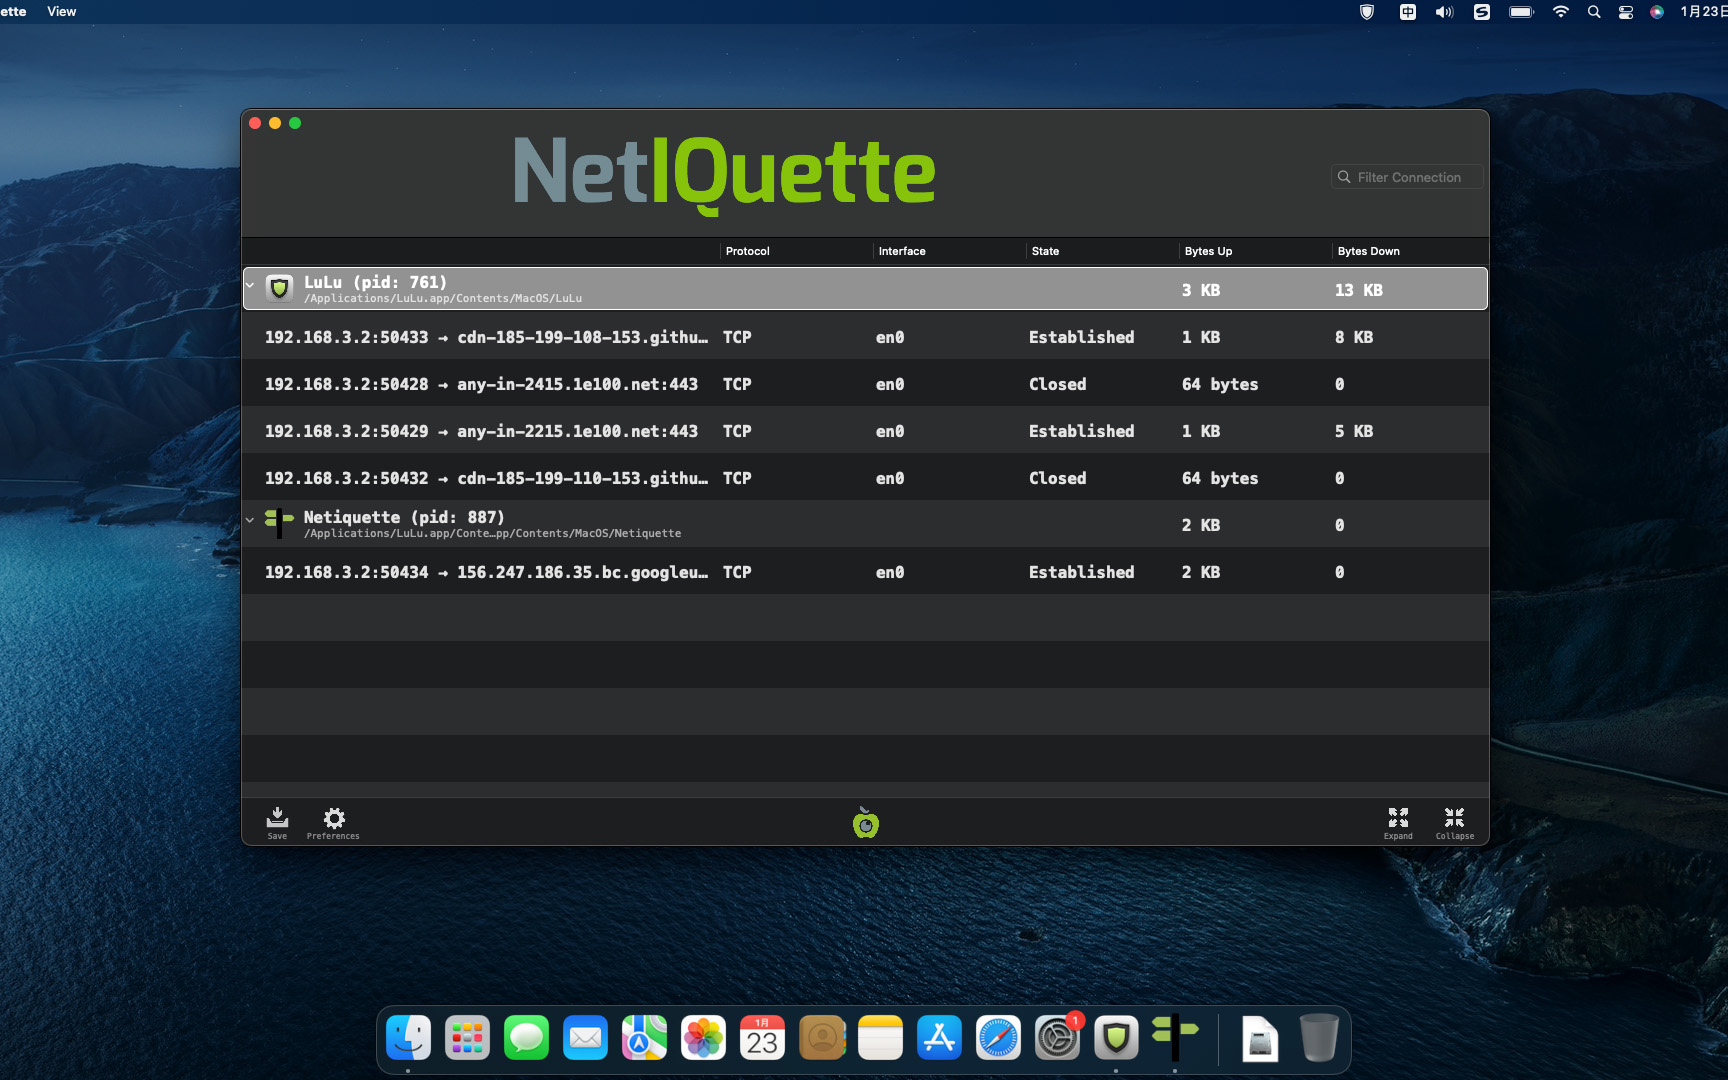Click the Bytes Down column header

click(x=1369, y=251)
